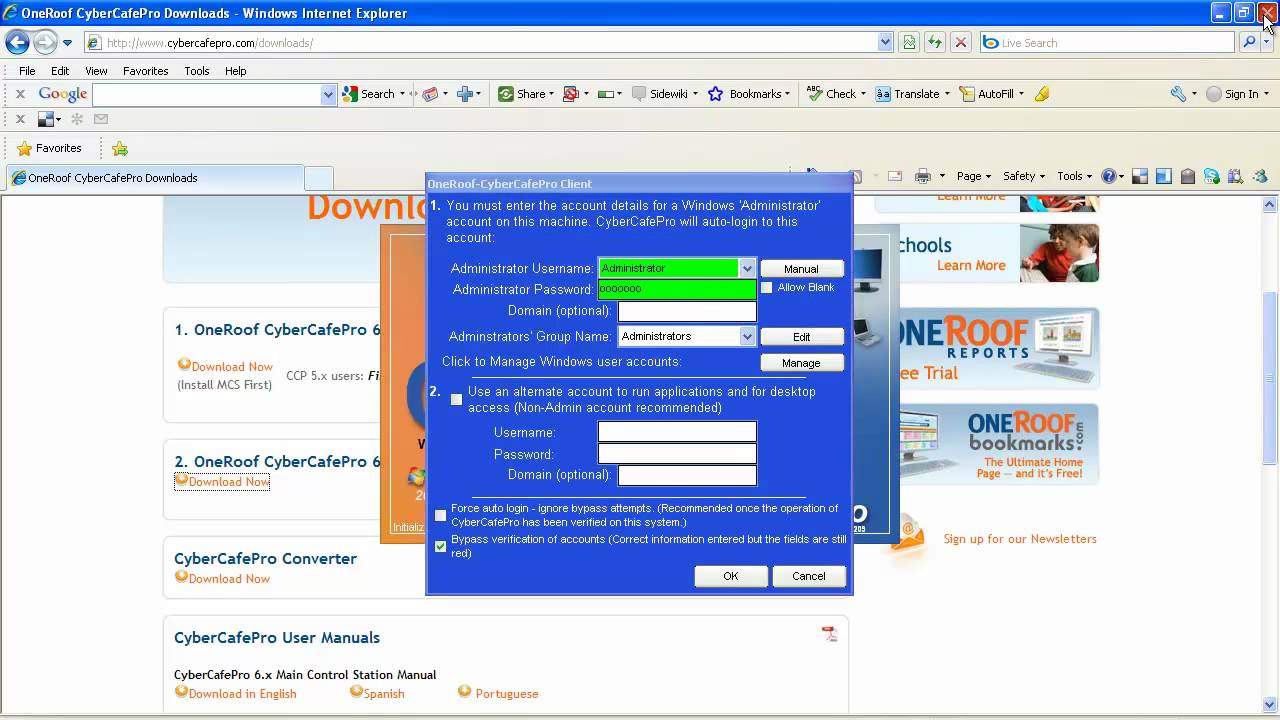Open a new blank browser tab
Screen dimensions: 1280x720
tap(319, 178)
